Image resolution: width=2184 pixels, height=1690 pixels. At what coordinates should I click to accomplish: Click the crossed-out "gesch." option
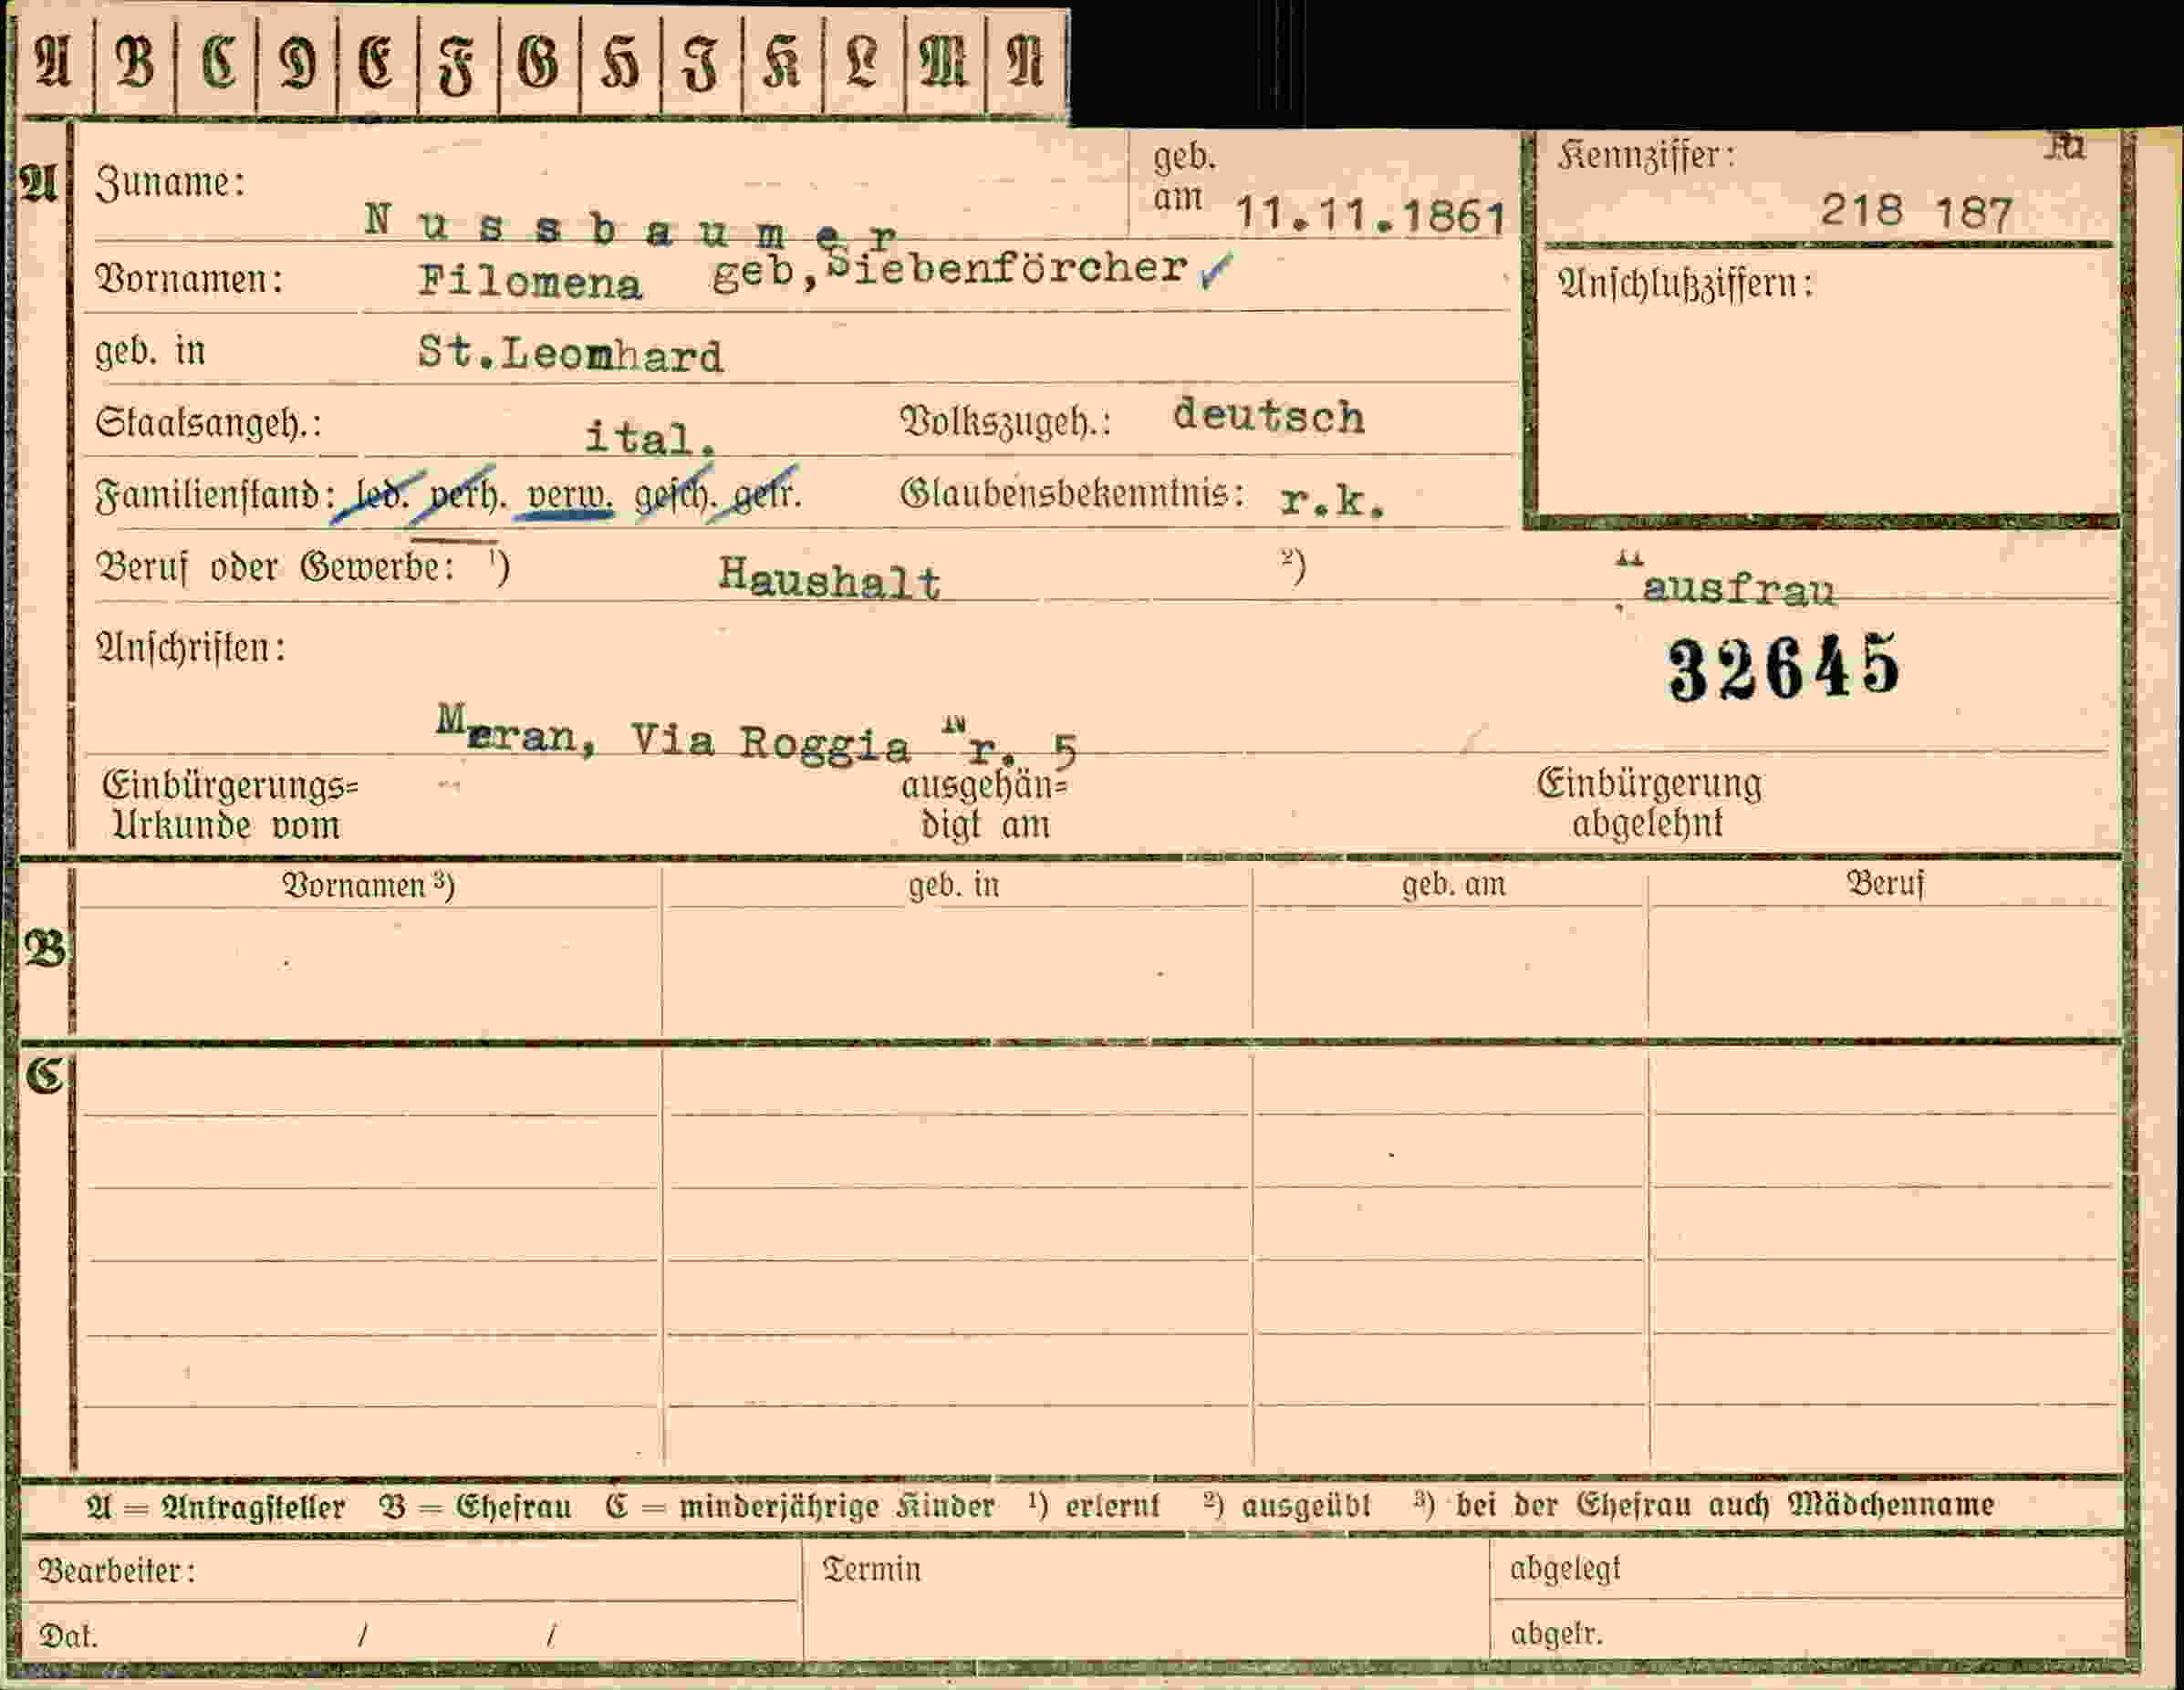pos(675,496)
